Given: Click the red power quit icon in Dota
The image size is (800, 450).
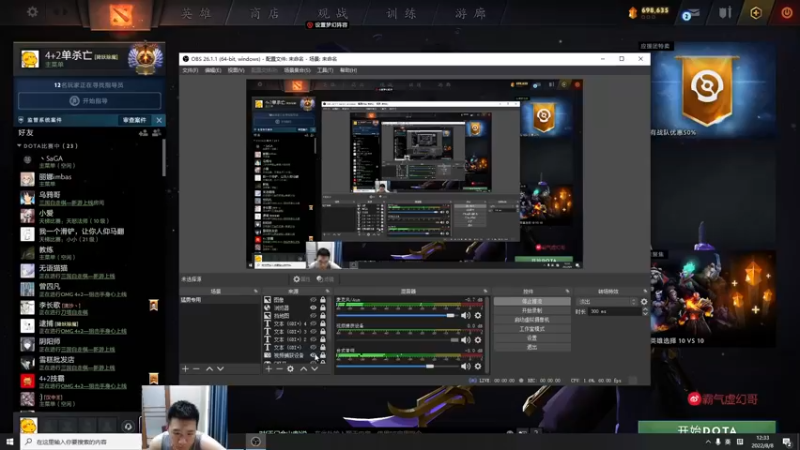Looking at the screenshot, I should pyautogui.click(x=786, y=13).
